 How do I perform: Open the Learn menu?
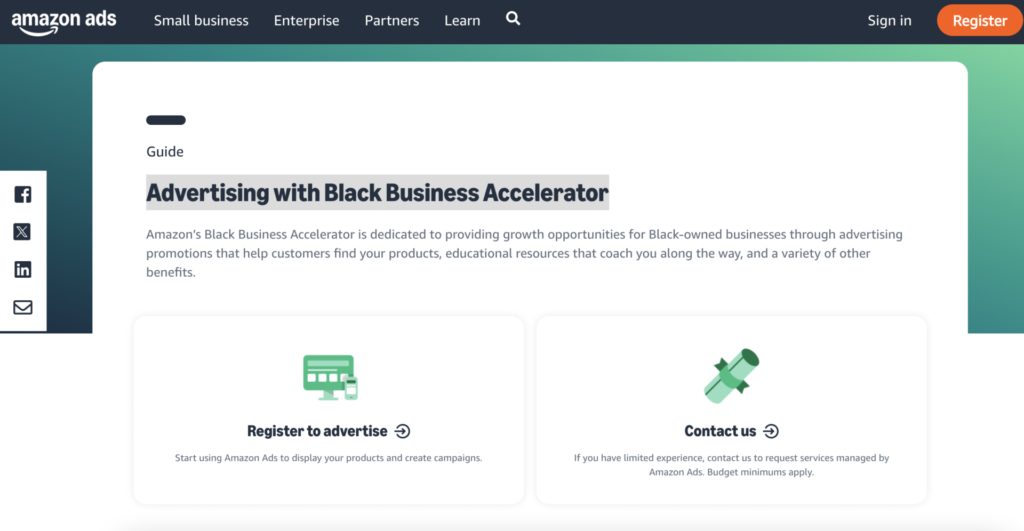click(462, 21)
